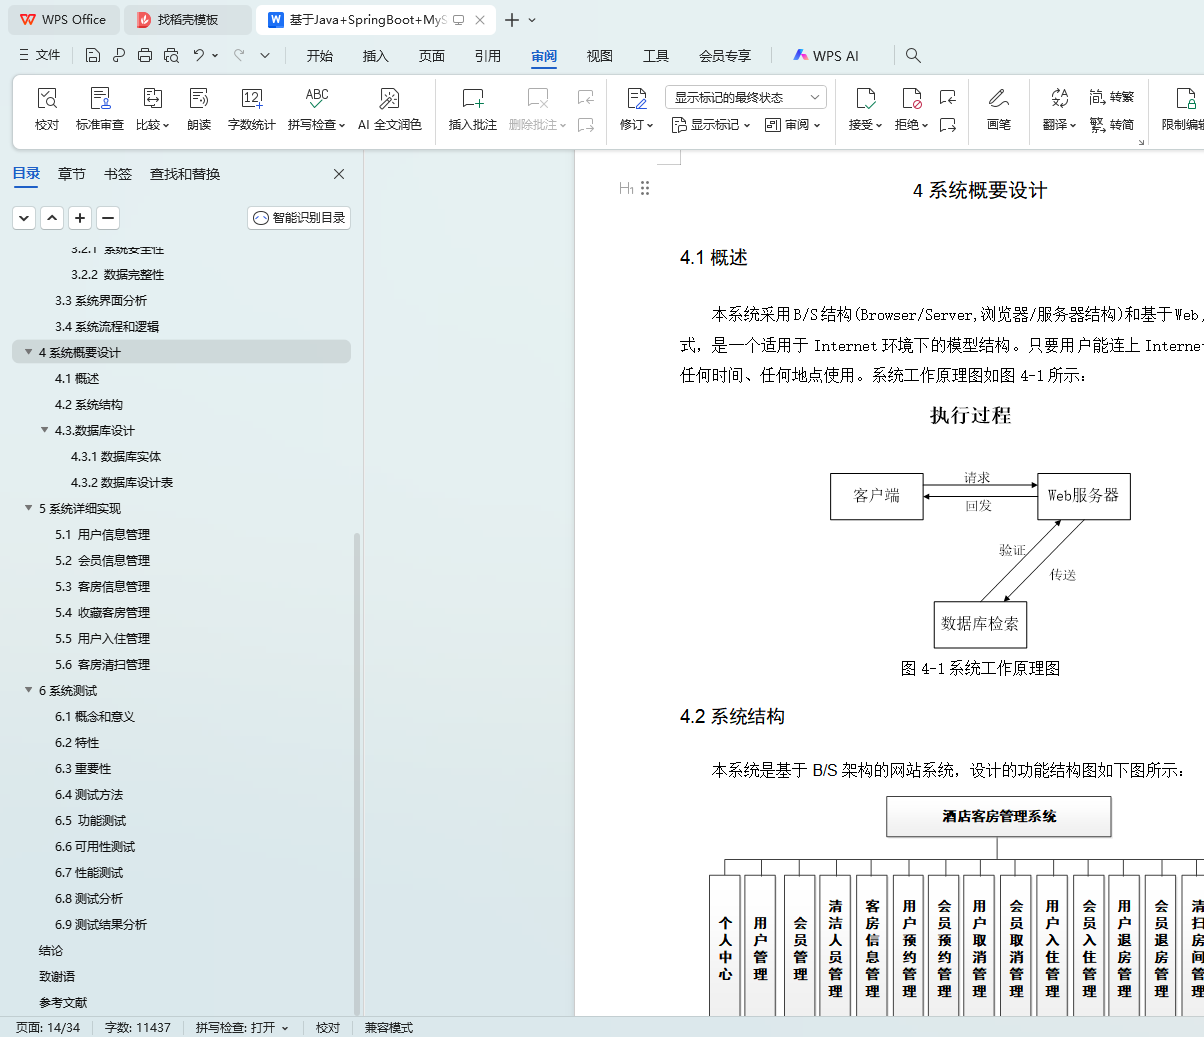Image resolution: width=1204 pixels, height=1037 pixels.
Task: Collapse the 4.3.数据库设计 outline node
Action: (x=44, y=430)
